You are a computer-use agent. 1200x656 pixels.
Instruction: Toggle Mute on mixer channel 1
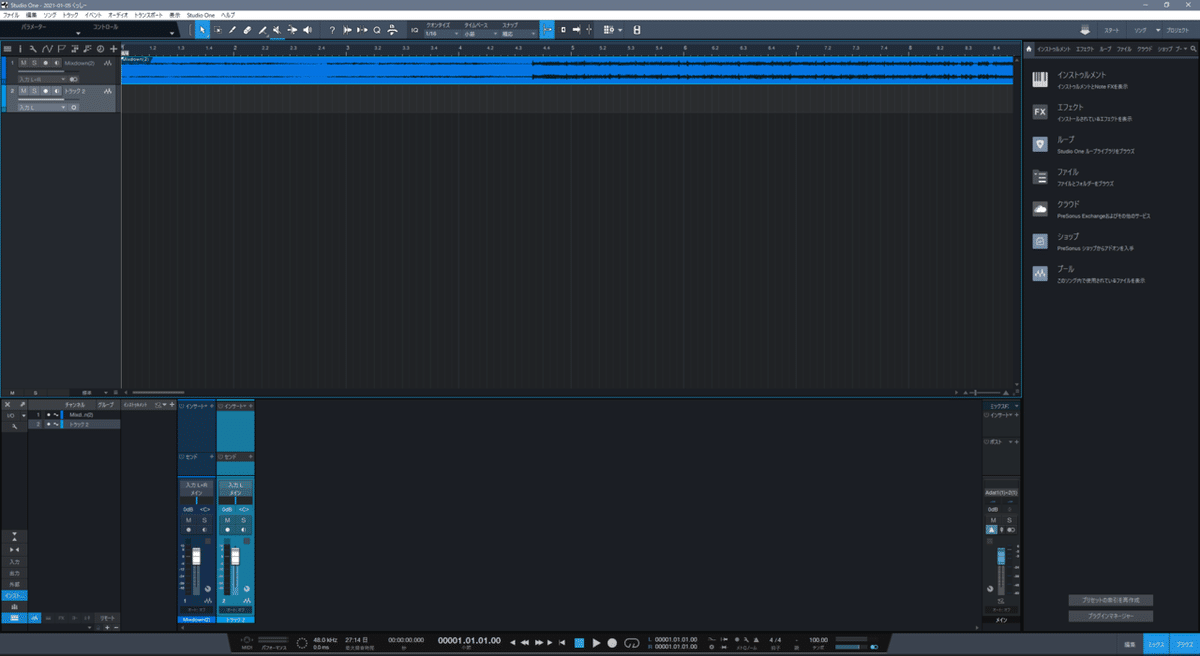(x=188, y=520)
